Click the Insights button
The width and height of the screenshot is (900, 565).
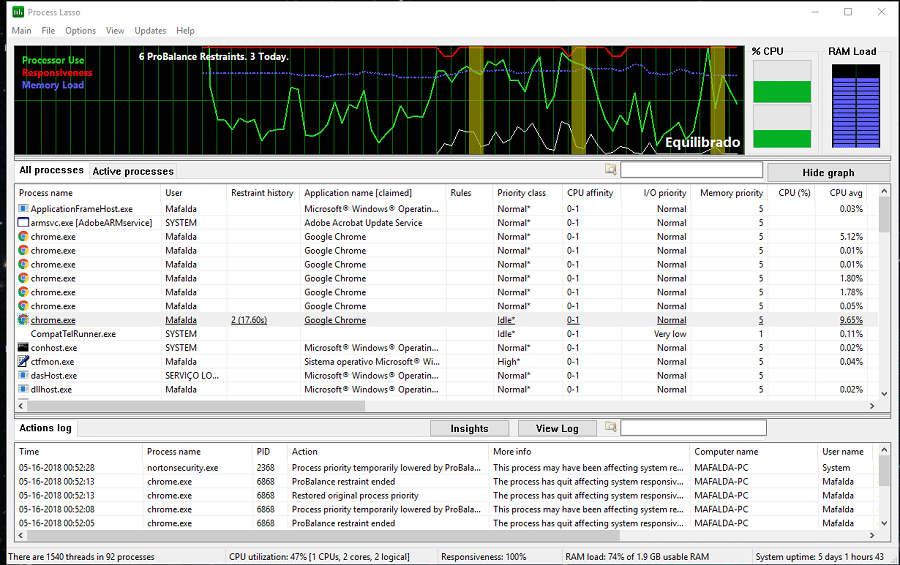tap(470, 429)
